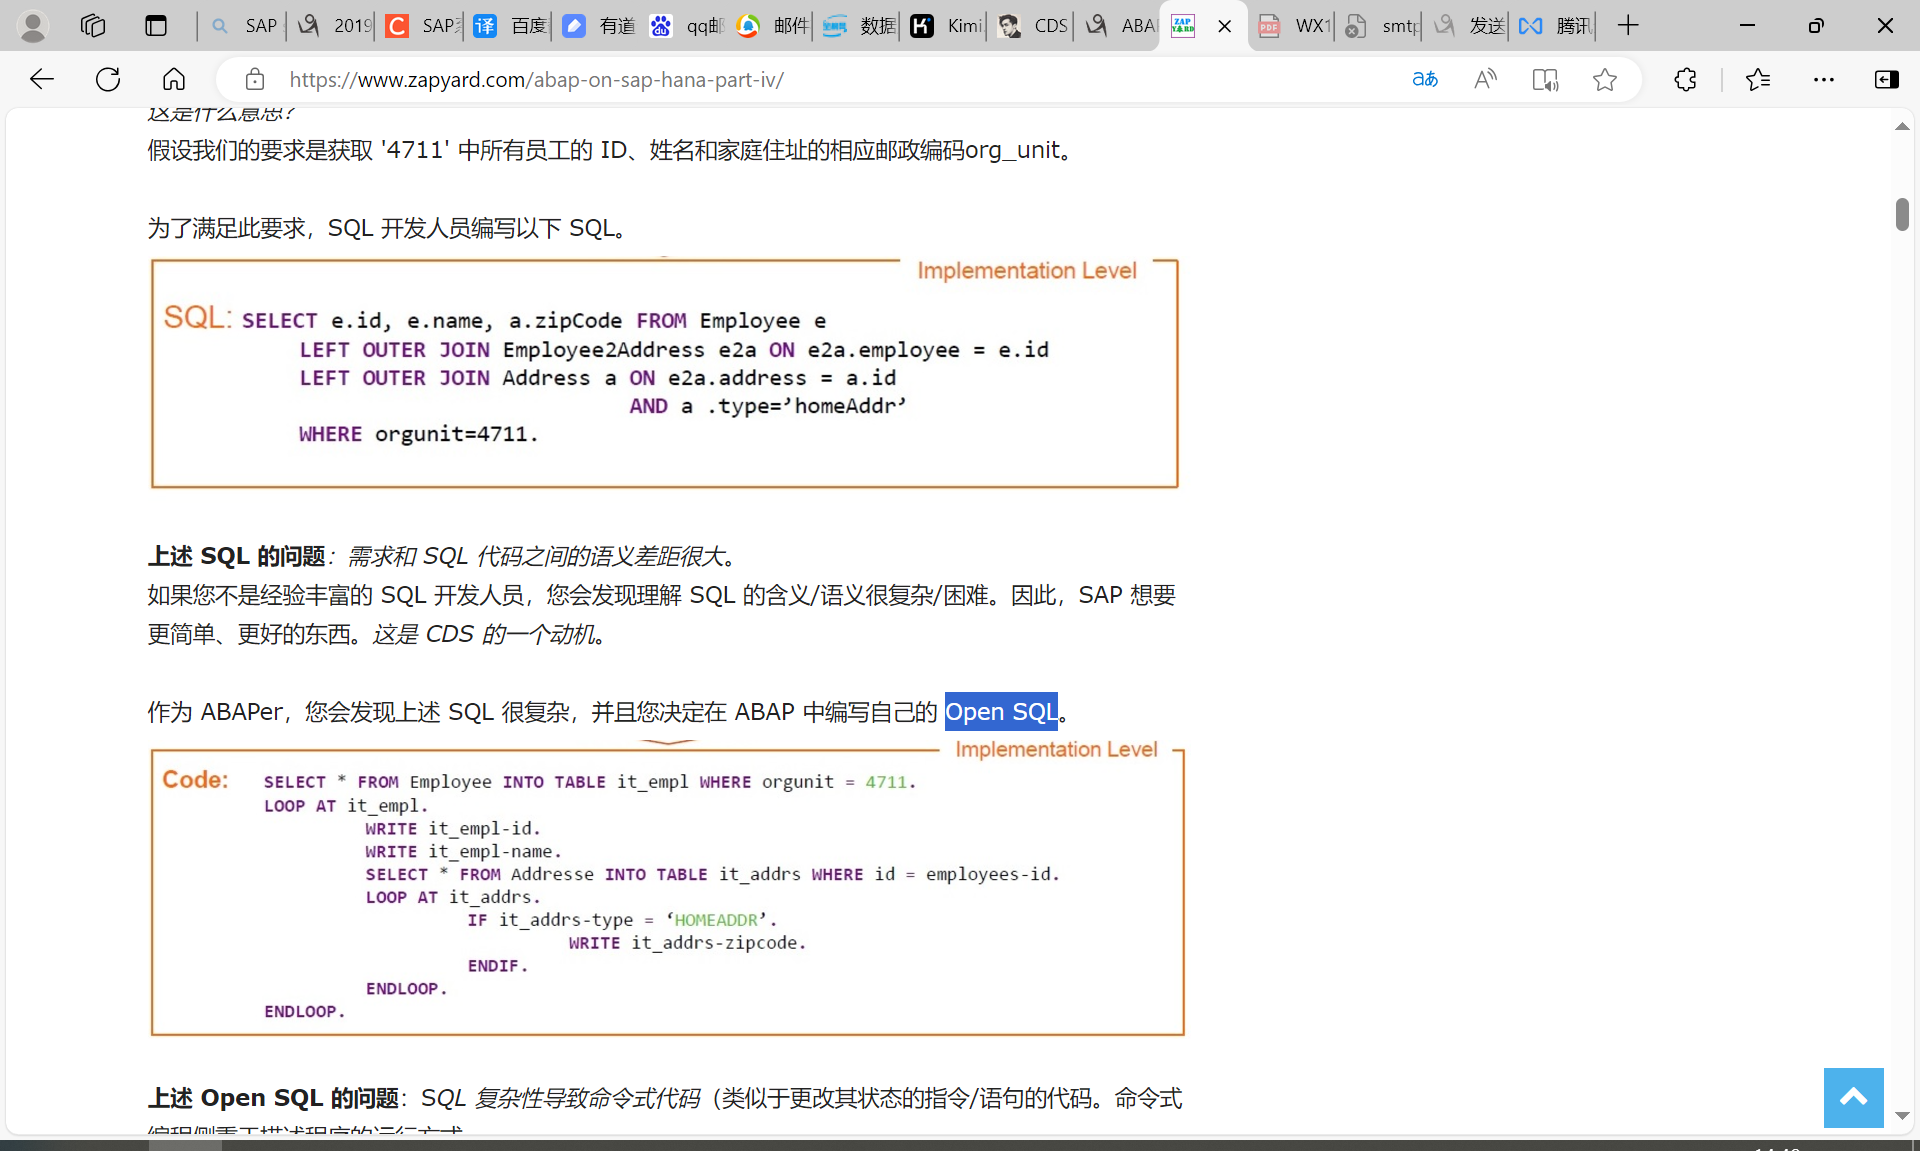Start read aloud feature
This screenshot has width=1920, height=1151.
tap(1485, 79)
